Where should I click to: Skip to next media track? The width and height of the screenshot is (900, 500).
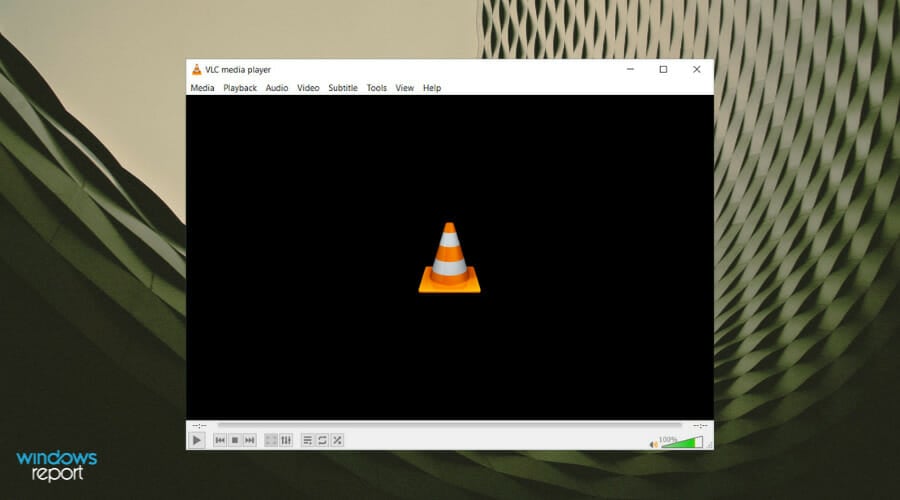(250, 440)
